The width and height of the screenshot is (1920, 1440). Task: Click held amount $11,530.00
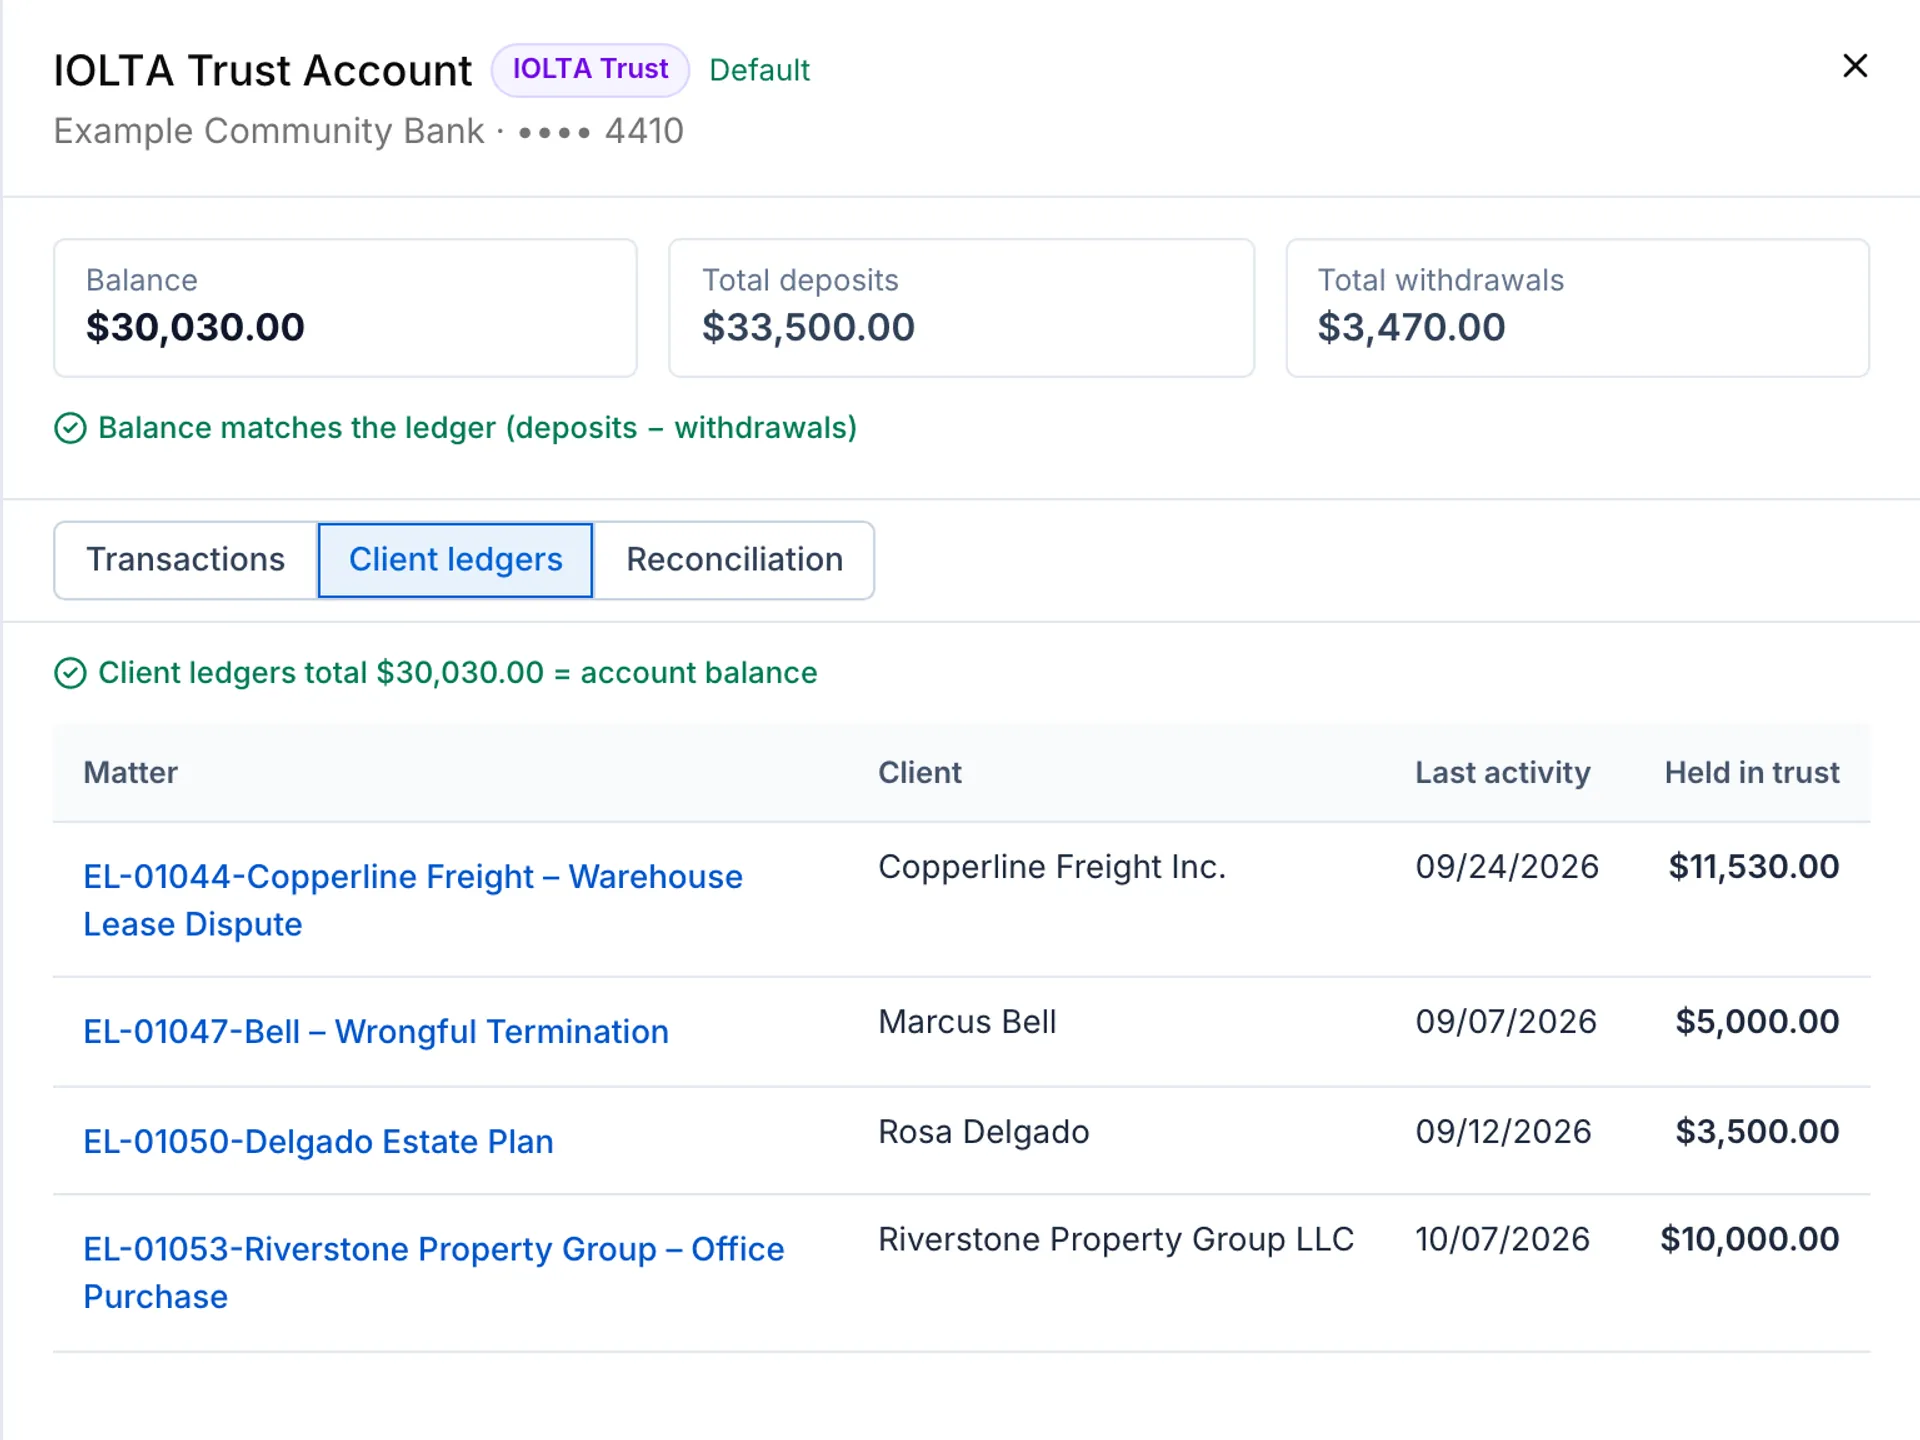(1754, 866)
